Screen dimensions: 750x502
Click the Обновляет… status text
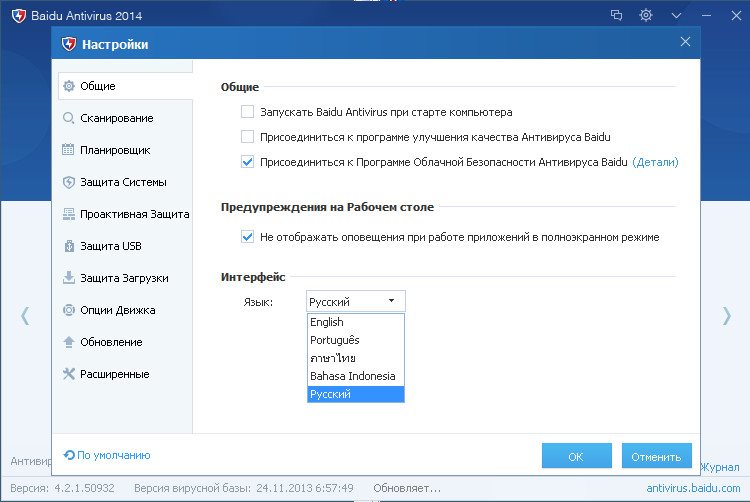pos(407,488)
